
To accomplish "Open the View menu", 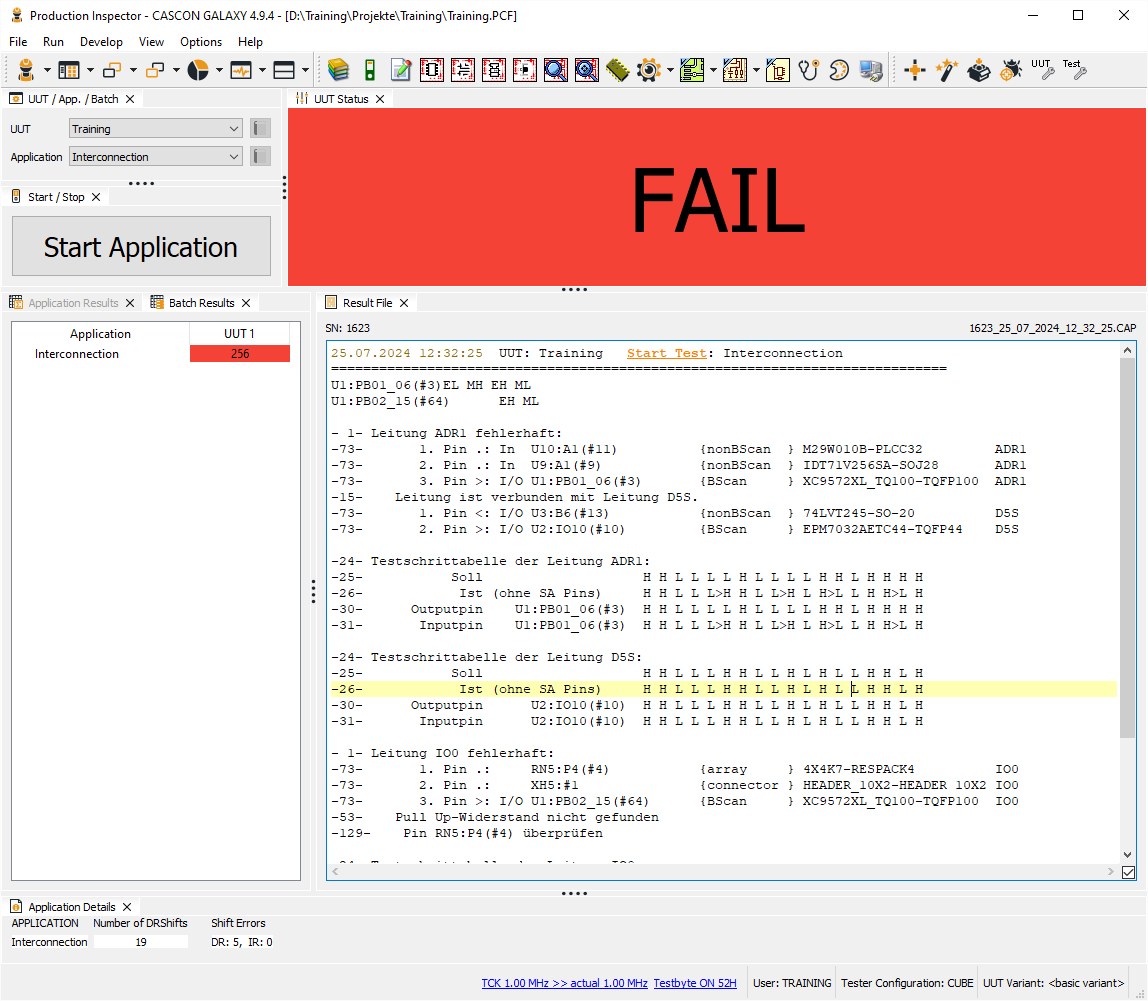I will (x=151, y=42).
